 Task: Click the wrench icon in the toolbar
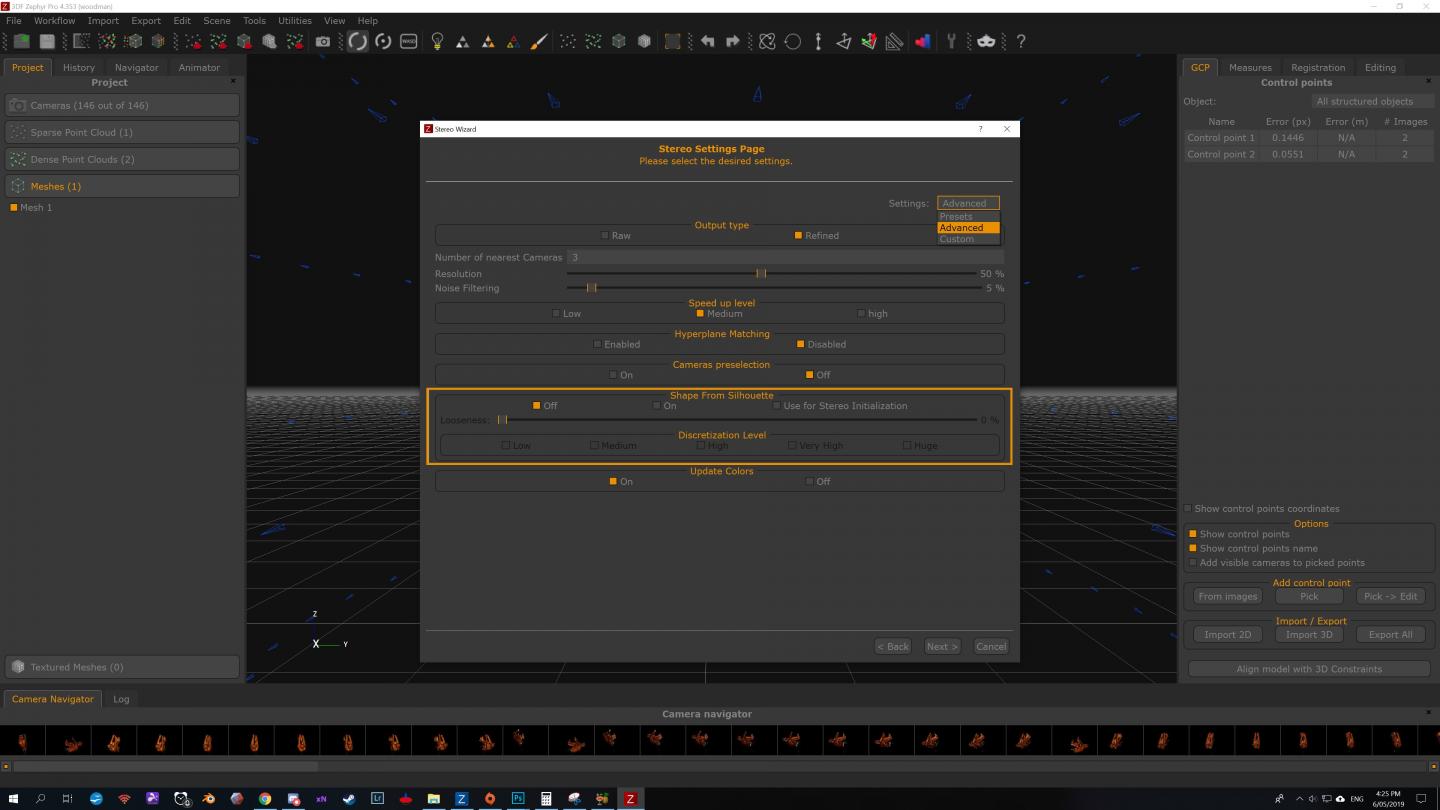[952, 42]
